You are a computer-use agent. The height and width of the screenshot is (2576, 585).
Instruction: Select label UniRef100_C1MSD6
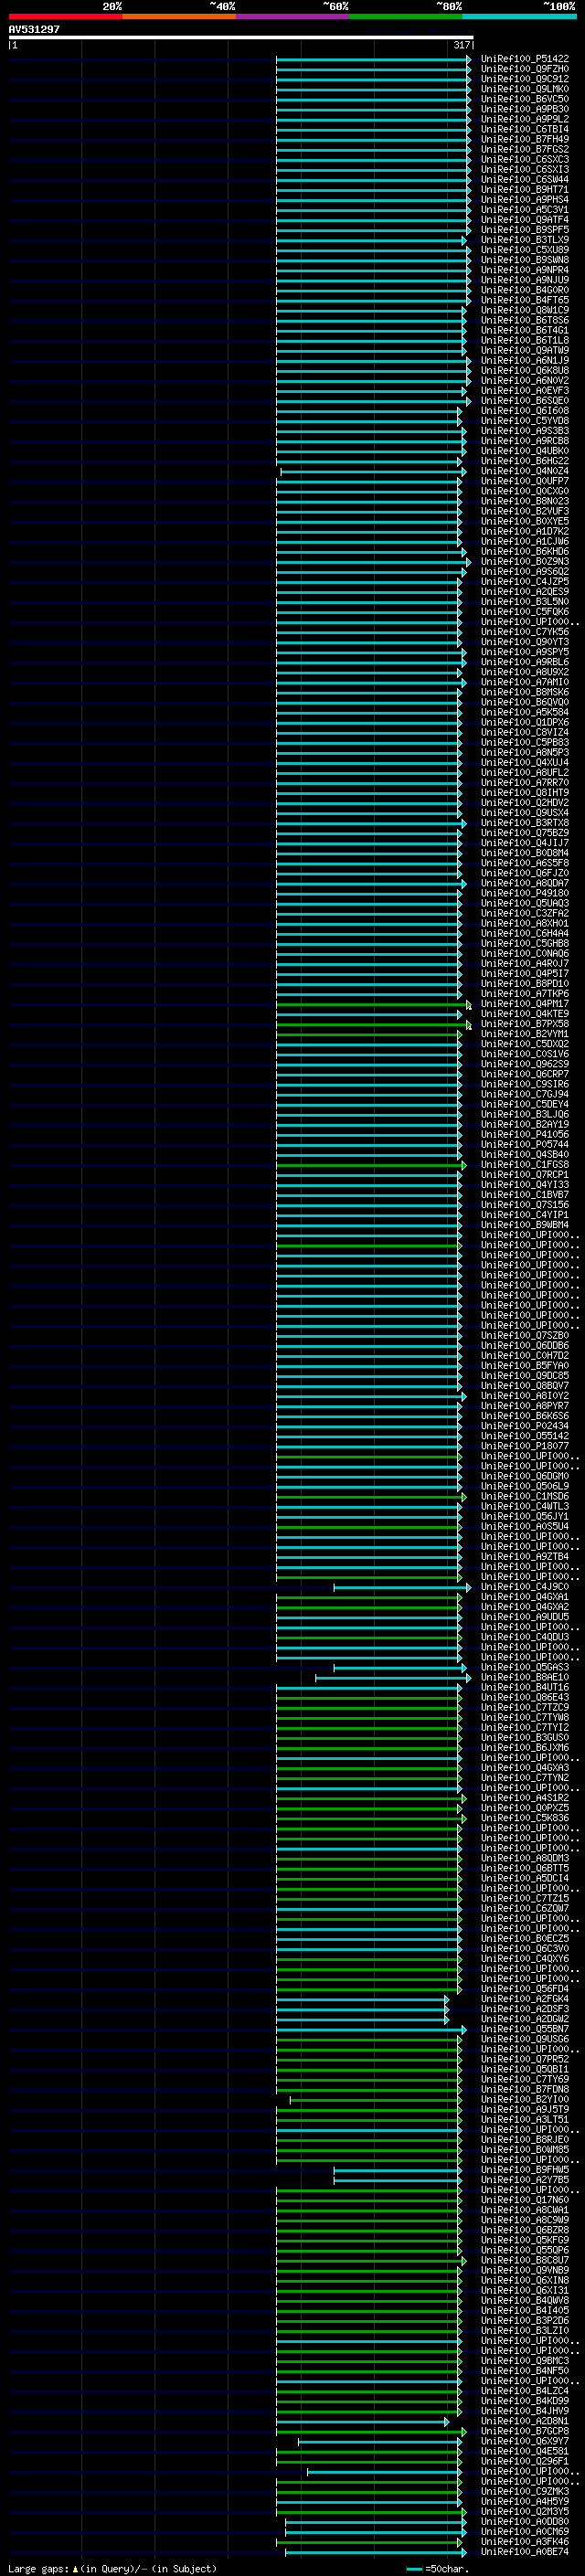[x=525, y=1497]
